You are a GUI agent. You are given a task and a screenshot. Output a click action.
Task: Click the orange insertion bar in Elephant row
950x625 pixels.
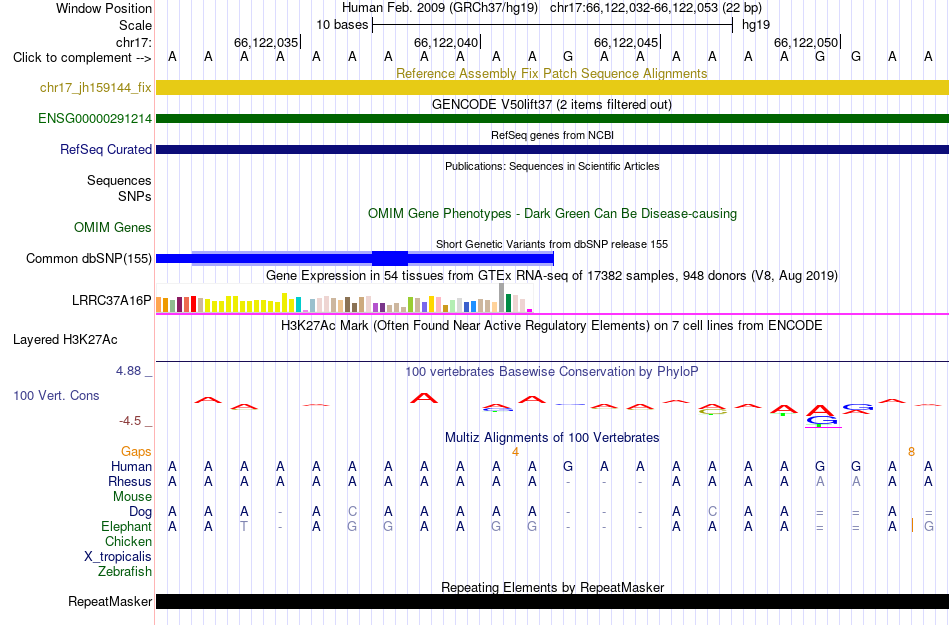point(912,525)
